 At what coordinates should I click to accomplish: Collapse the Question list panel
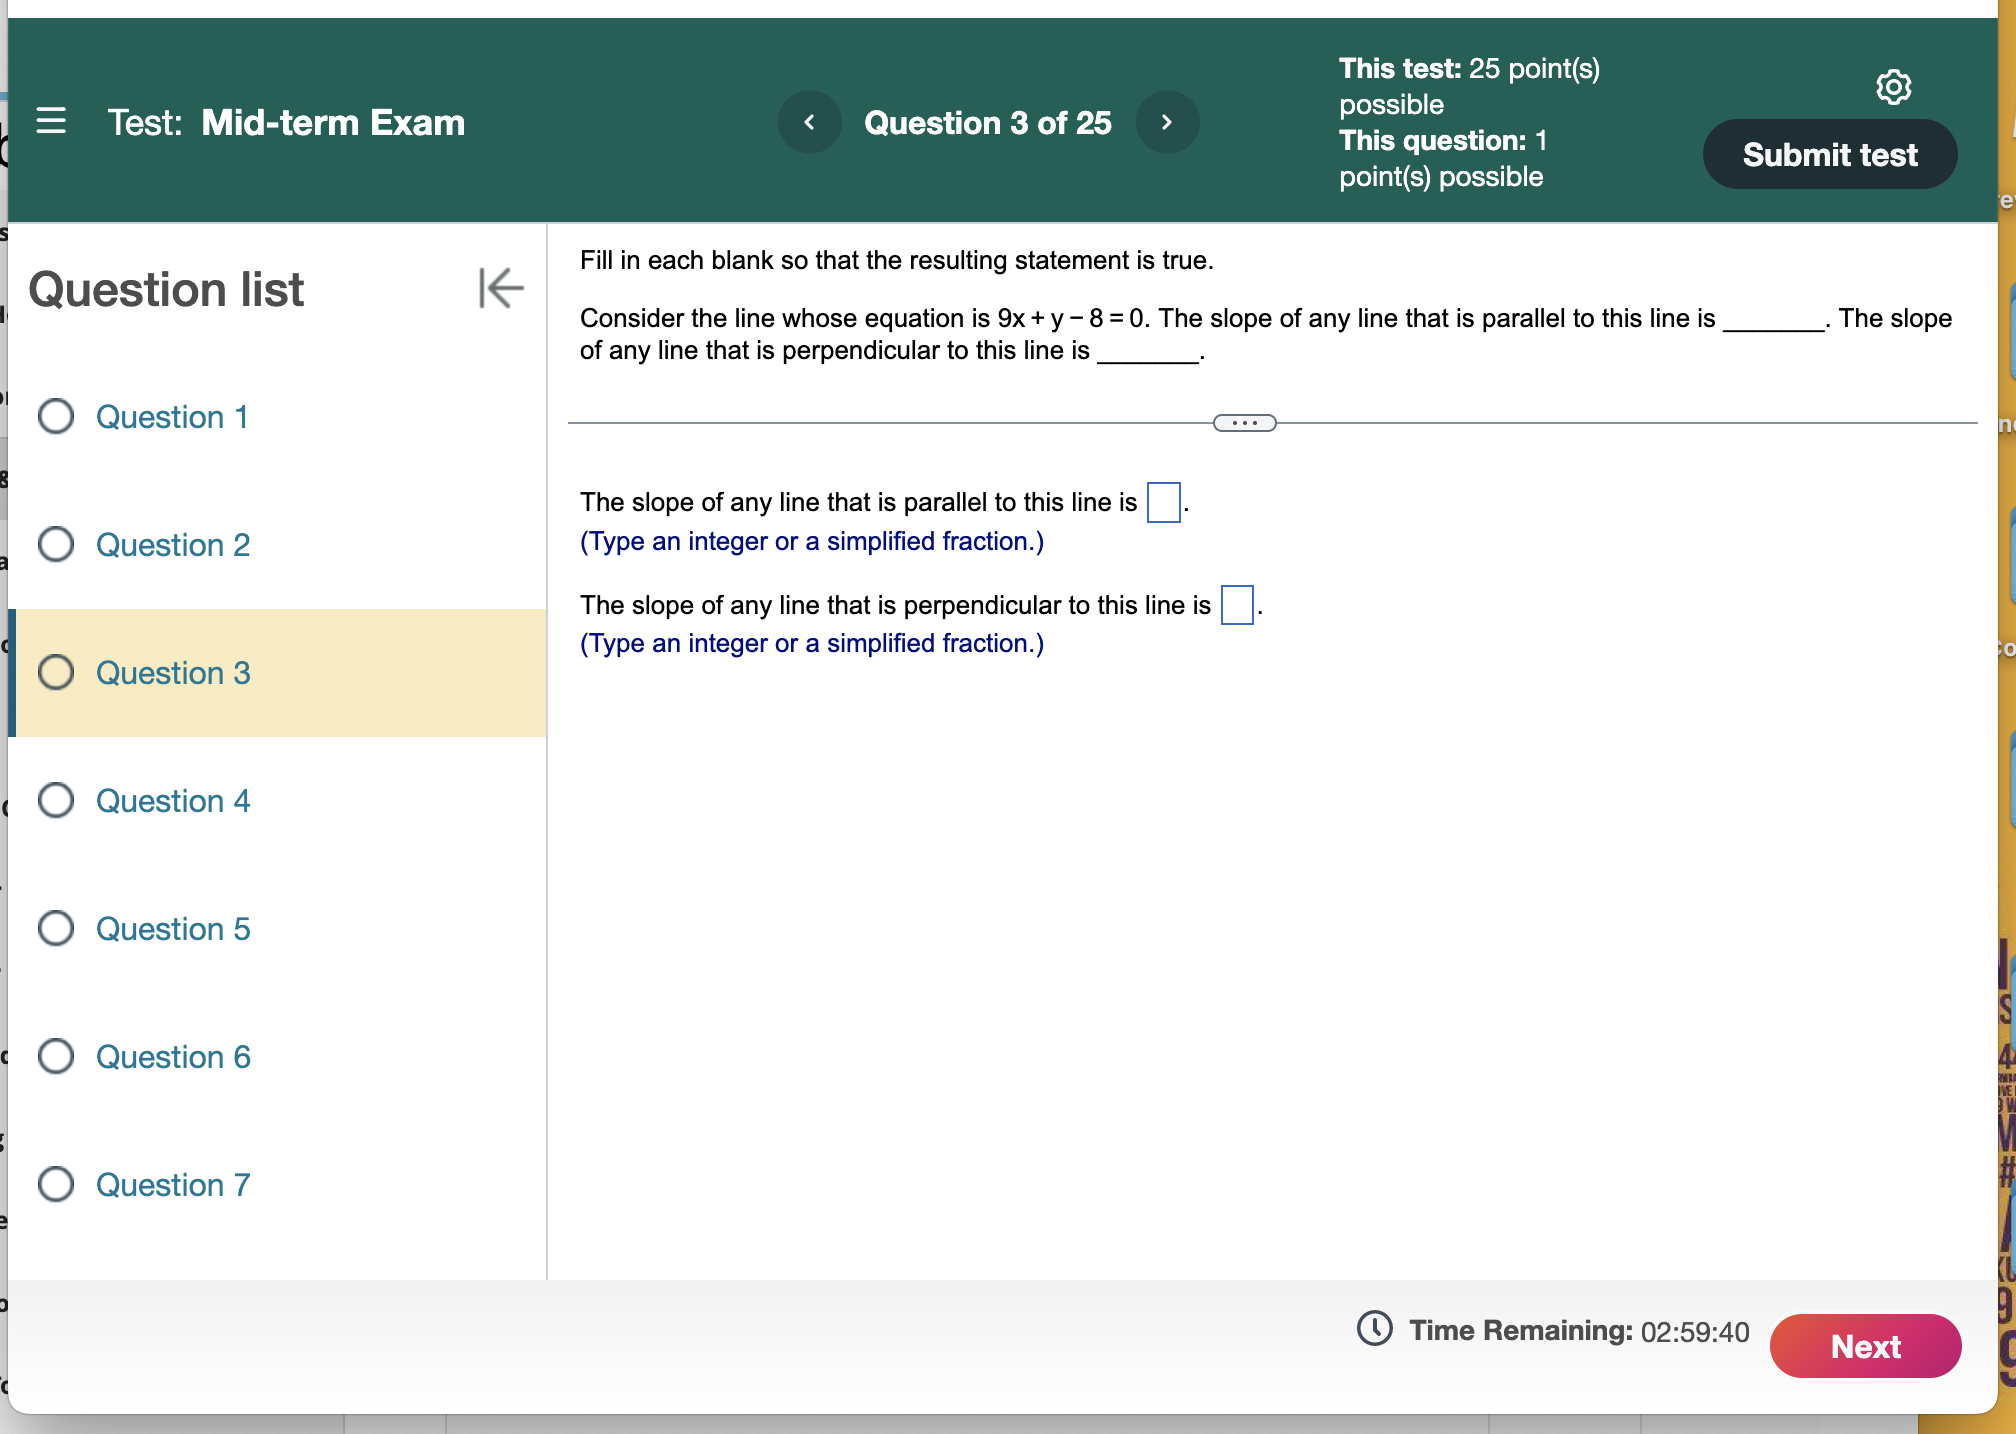500,288
